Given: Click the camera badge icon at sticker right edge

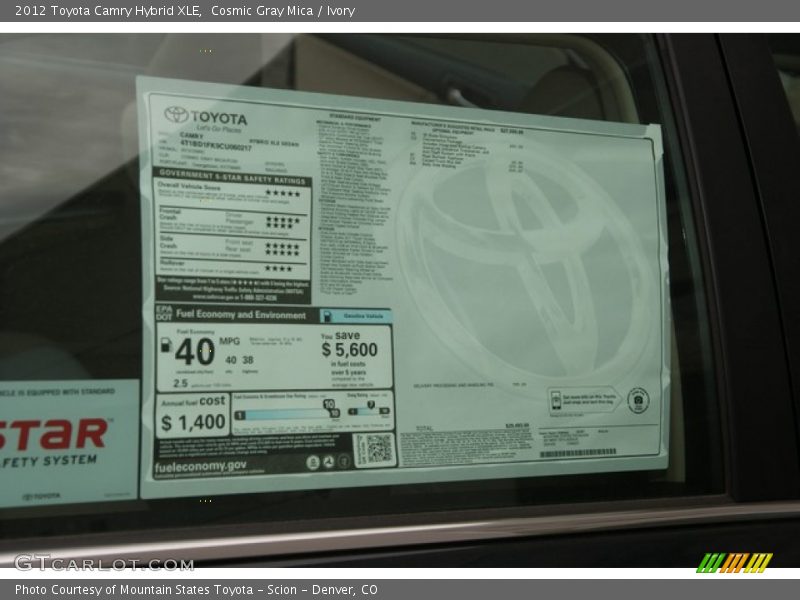Looking at the screenshot, I should 637,398.
